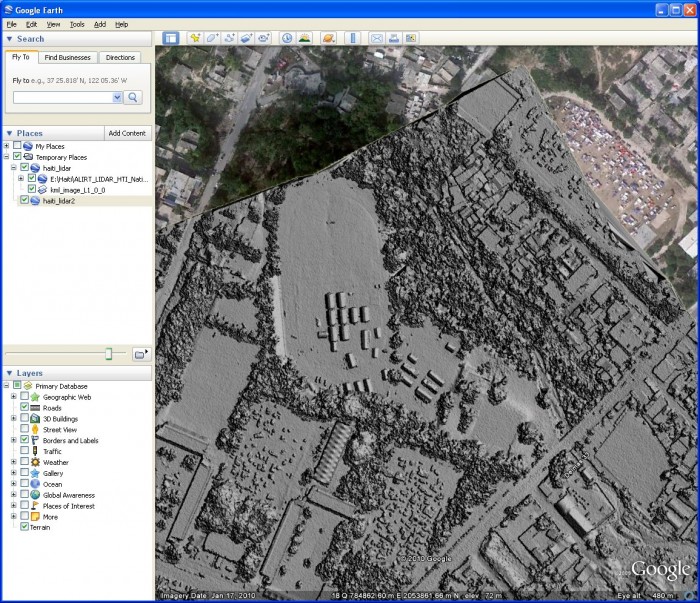
Task: Uncheck the haiti_lidar checkbox
Action: (25, 167)
